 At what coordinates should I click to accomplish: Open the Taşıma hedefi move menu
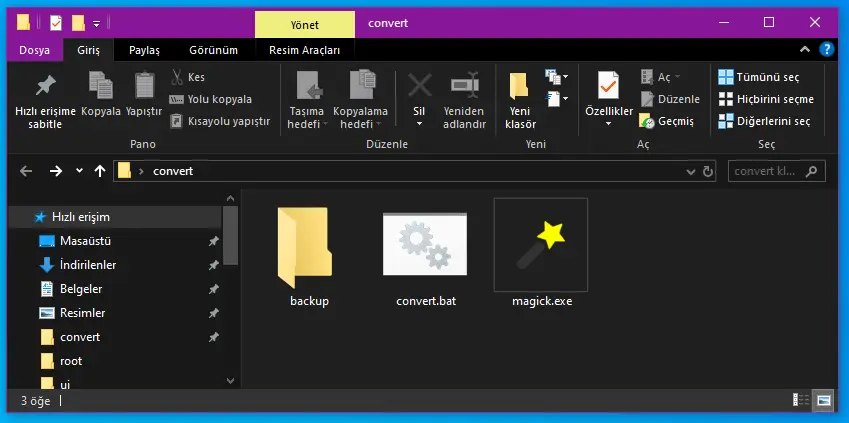(x=307, y=101)
